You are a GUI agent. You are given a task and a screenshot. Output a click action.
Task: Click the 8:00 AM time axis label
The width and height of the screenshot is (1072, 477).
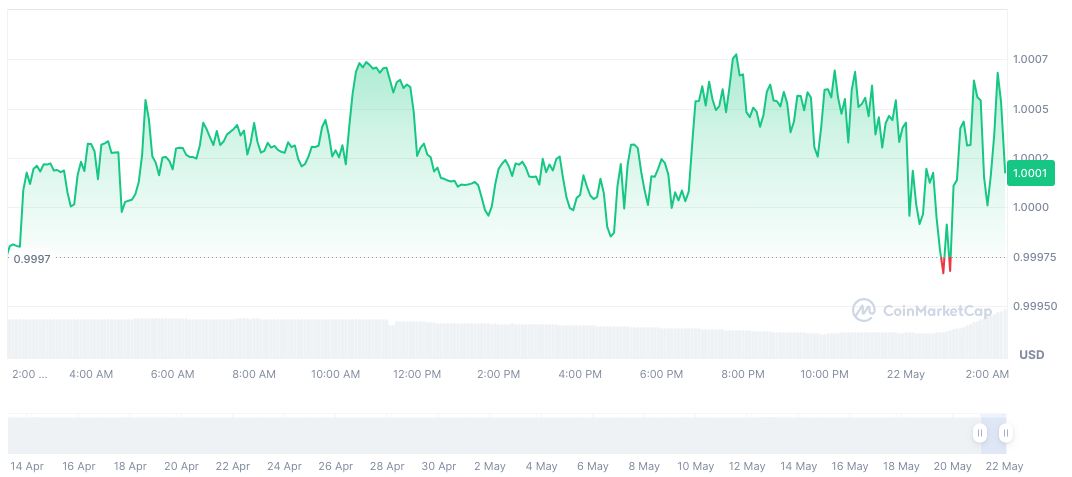pos(254,374)
